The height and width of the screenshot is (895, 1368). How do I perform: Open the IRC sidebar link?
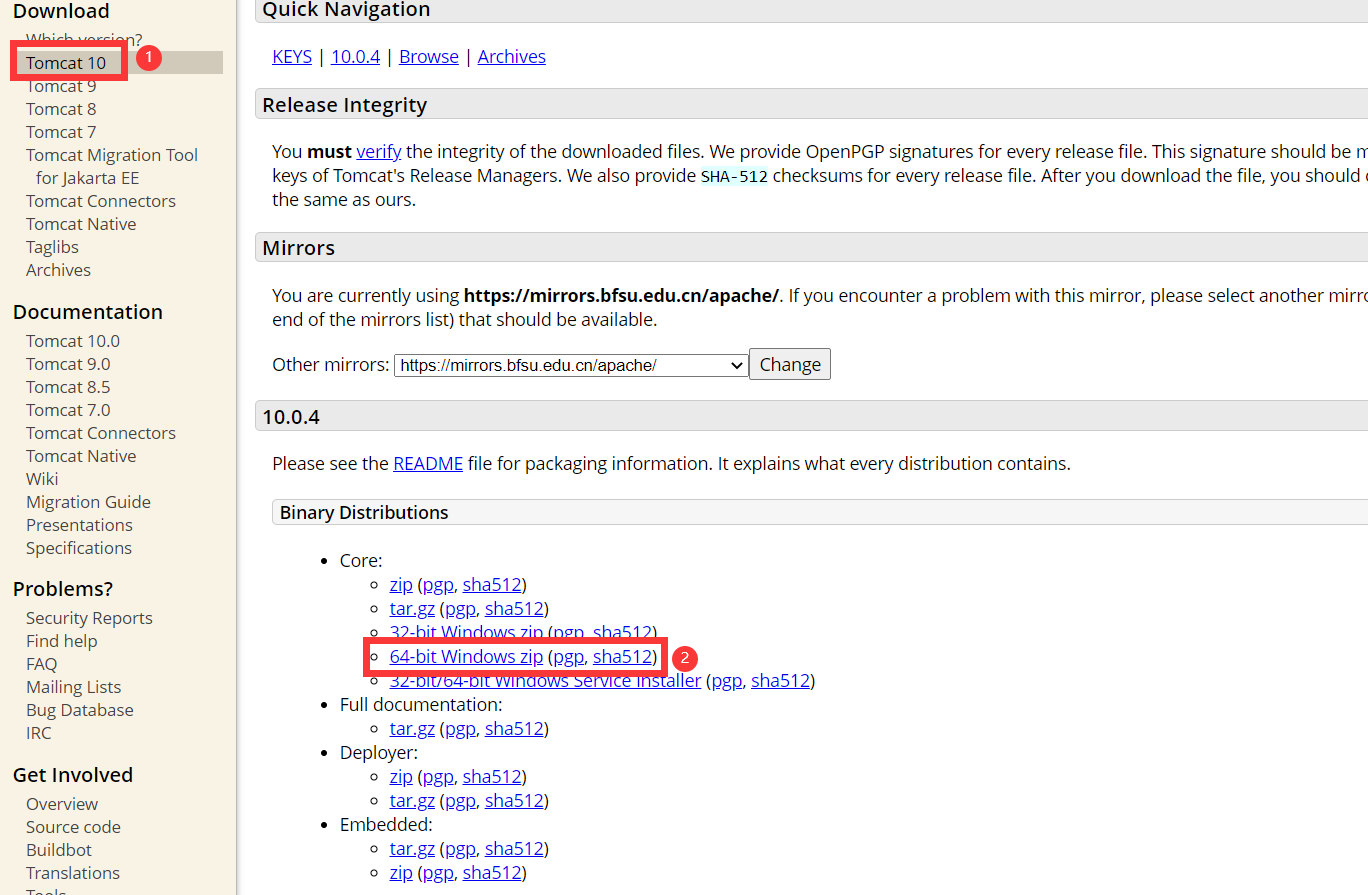tap(39, 733)
